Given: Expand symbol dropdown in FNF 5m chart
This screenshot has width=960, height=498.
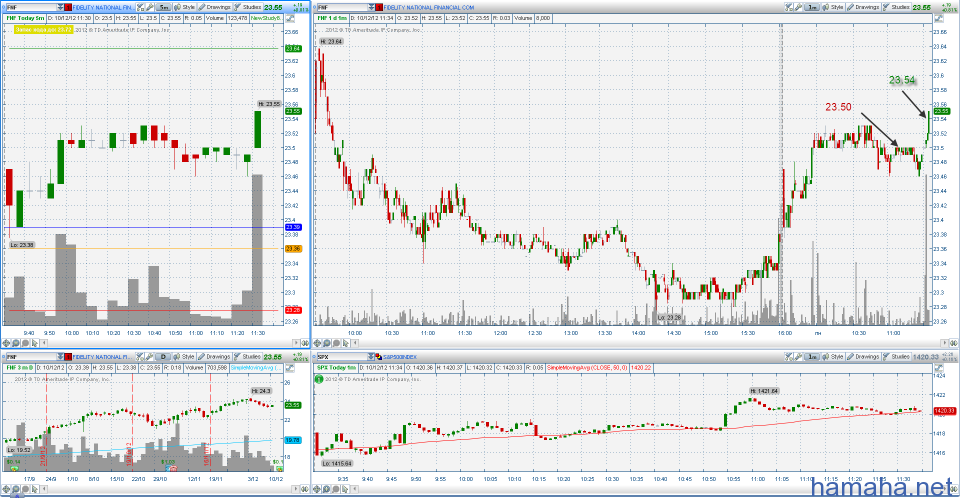Looking at the screenshot, I should pos(60,7).
